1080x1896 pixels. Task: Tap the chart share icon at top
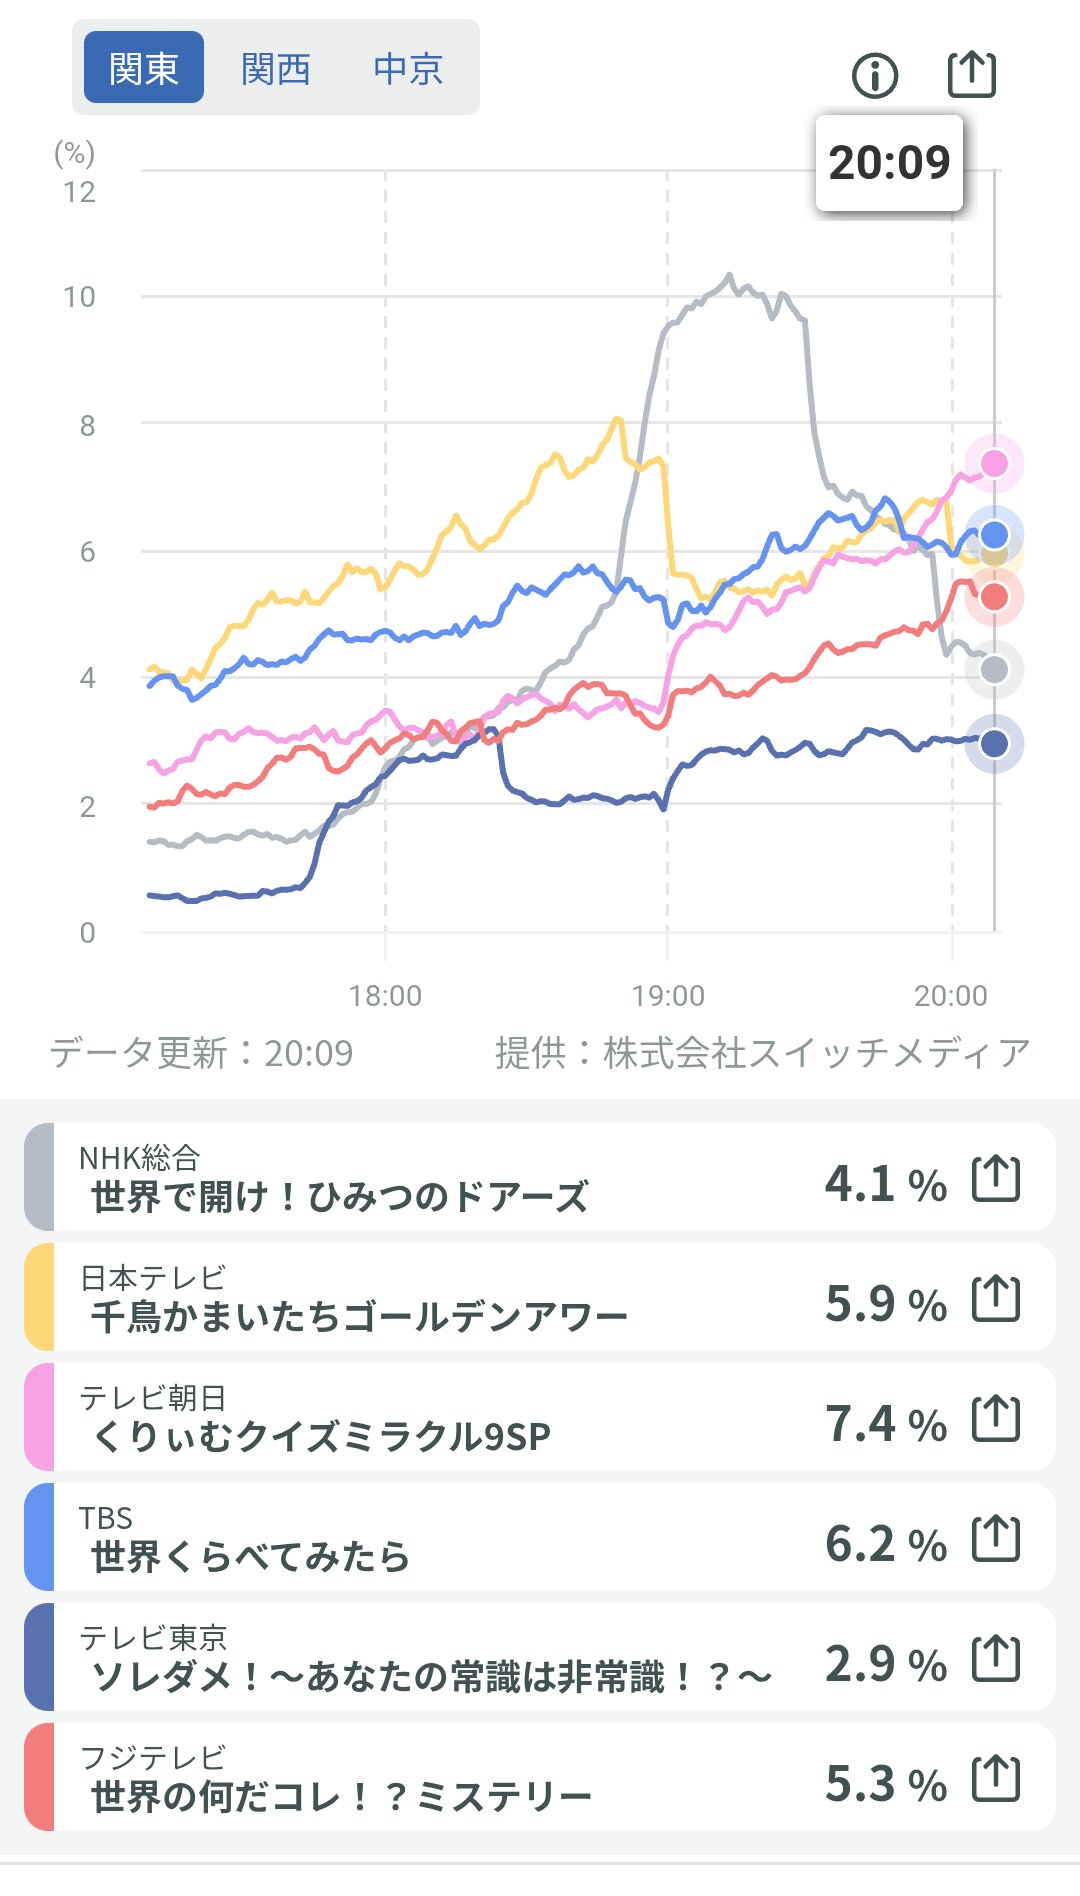(x=971, y=74)
